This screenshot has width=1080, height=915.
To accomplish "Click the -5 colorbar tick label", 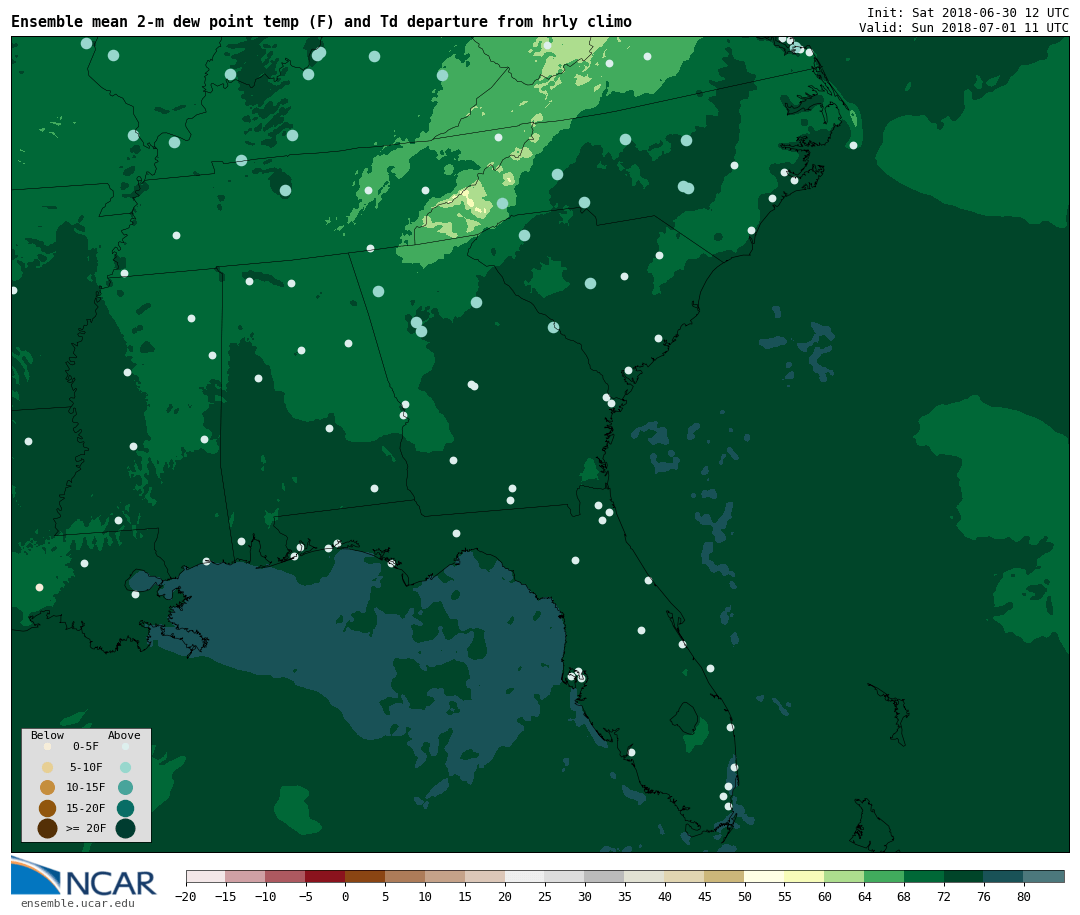I will pyautogui.click(x=305, y=896).
